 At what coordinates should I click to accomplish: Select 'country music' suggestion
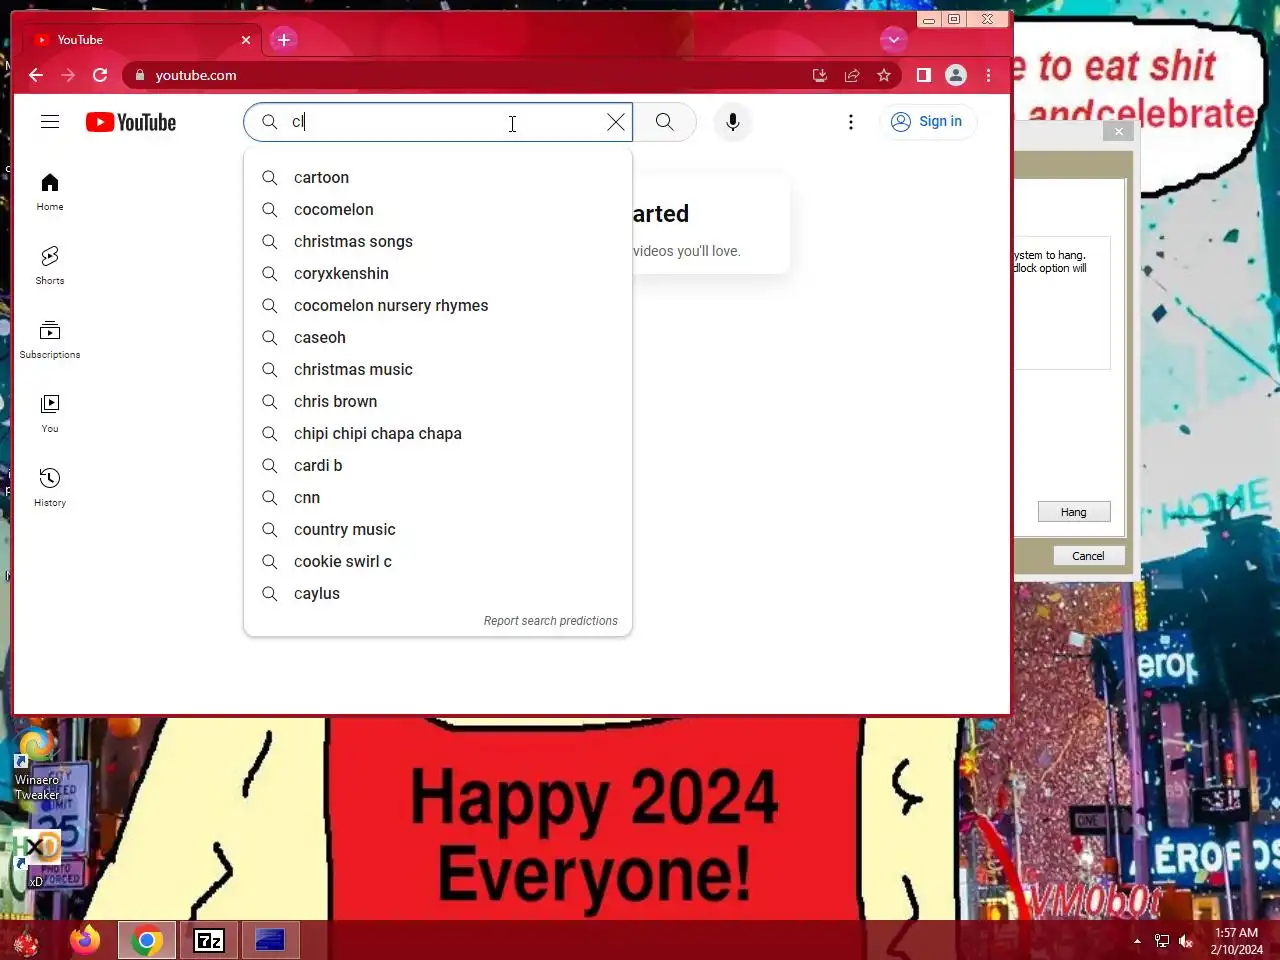click(438, 529)
